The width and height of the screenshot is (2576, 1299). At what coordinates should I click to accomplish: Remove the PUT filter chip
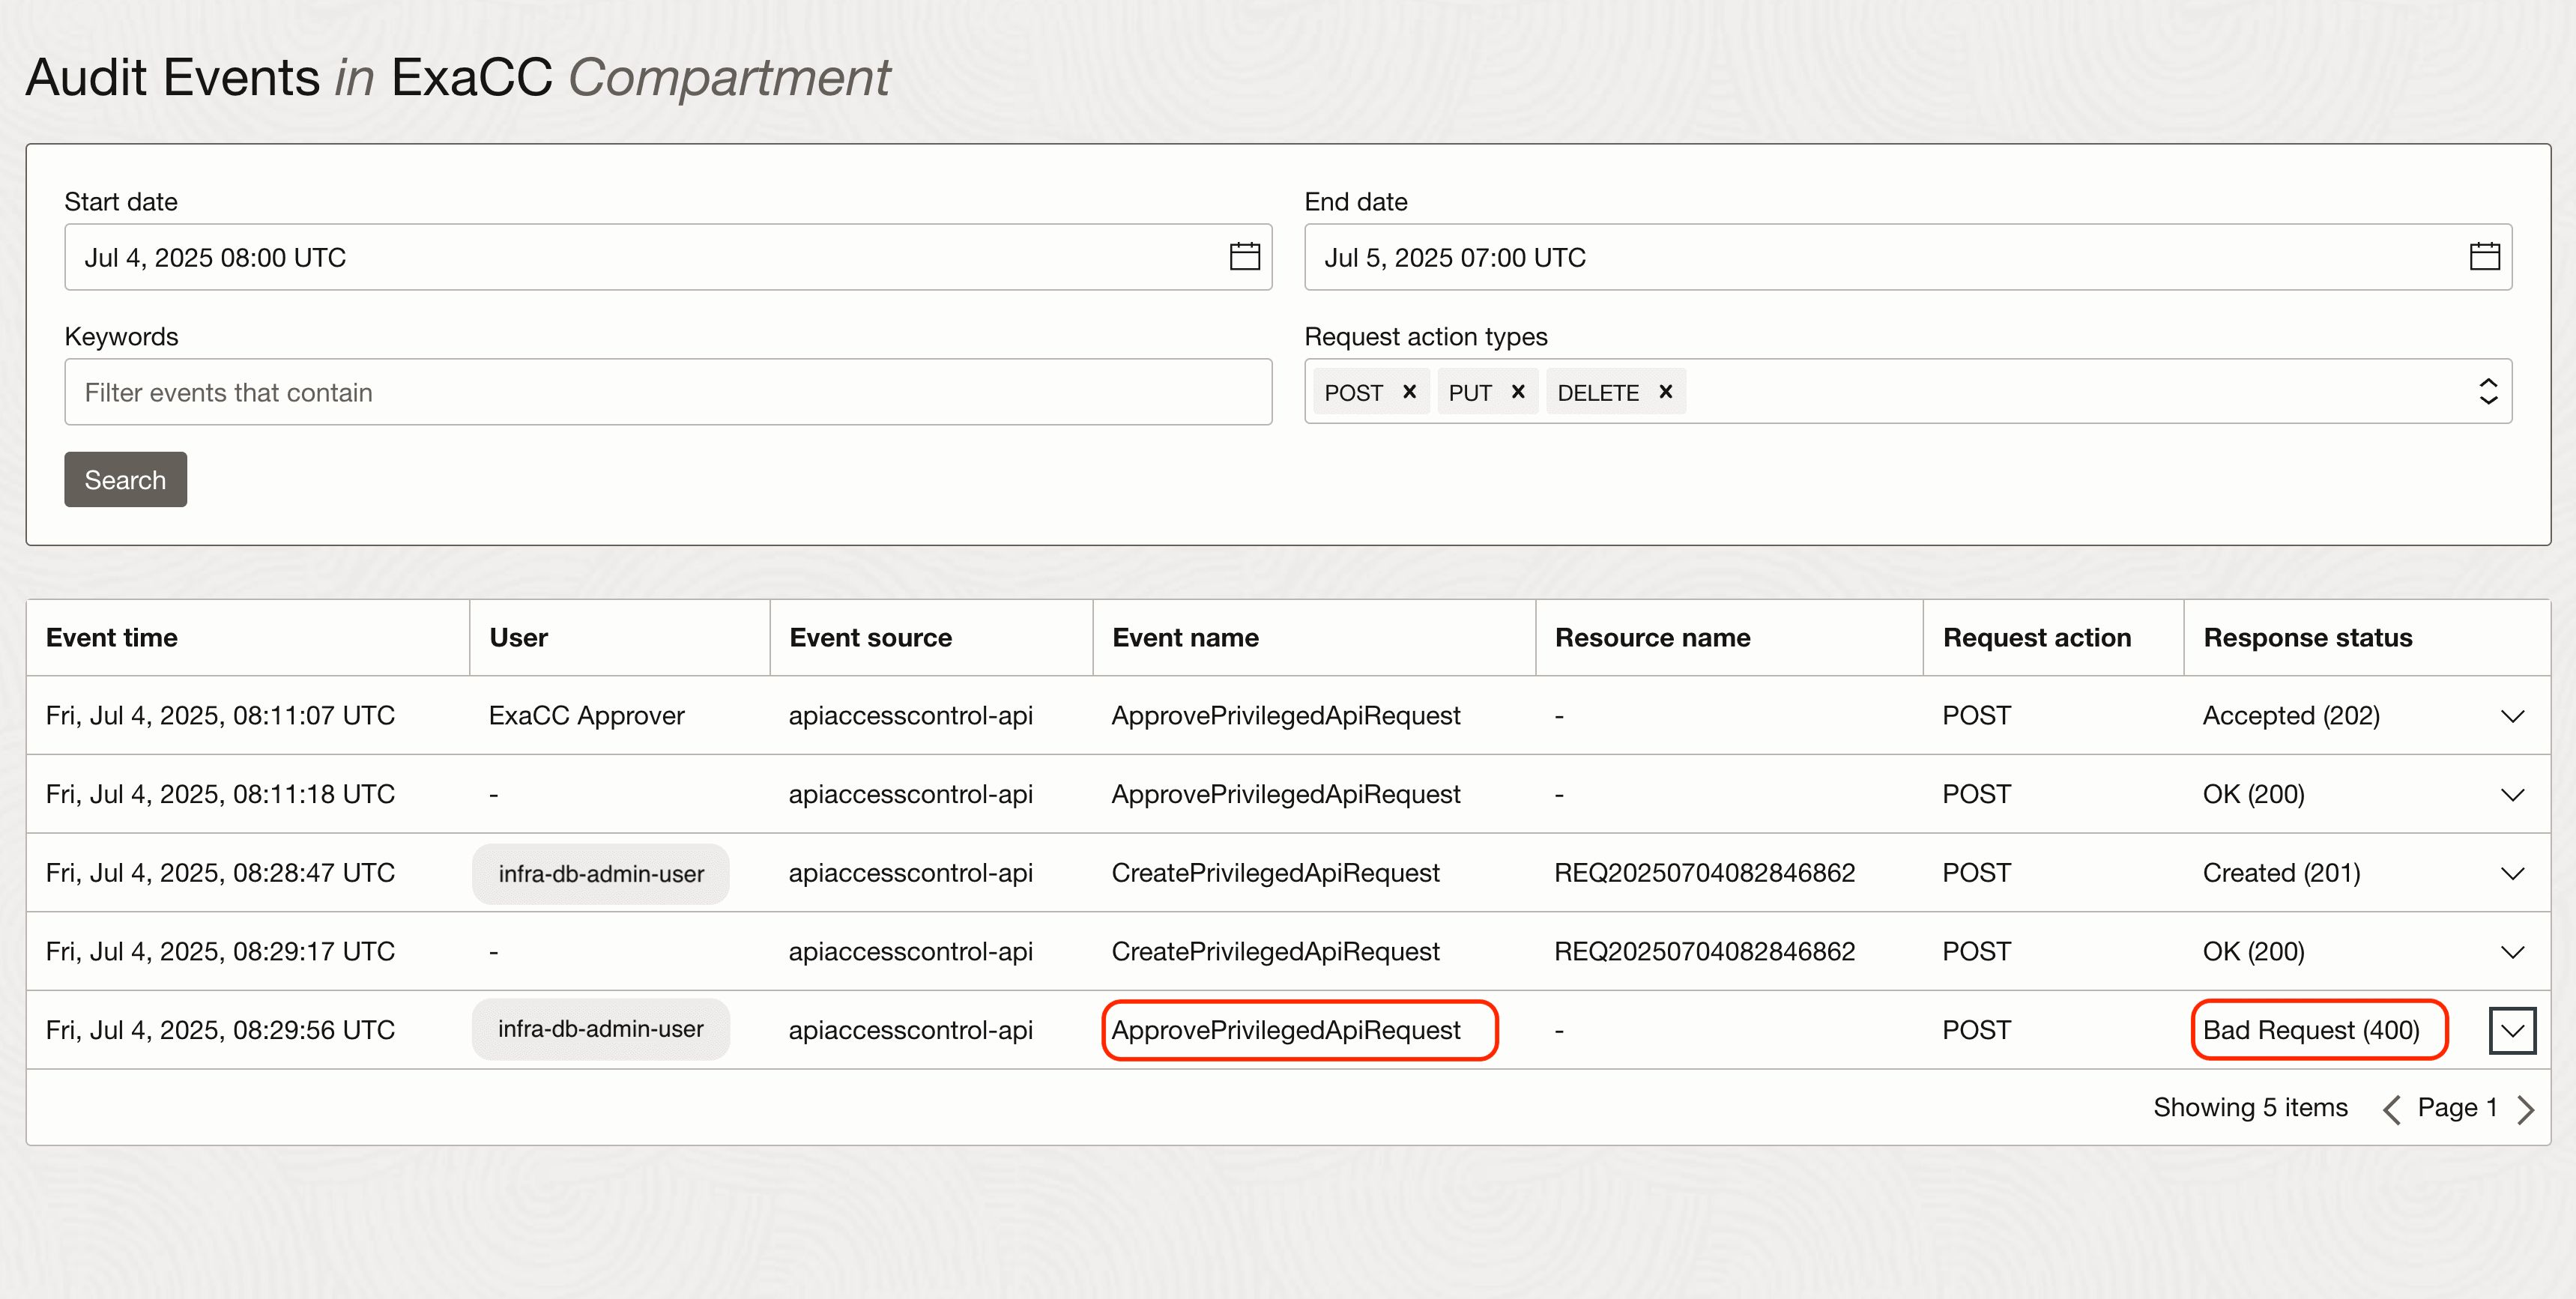pyautogui.click(x=1518, y=392)
